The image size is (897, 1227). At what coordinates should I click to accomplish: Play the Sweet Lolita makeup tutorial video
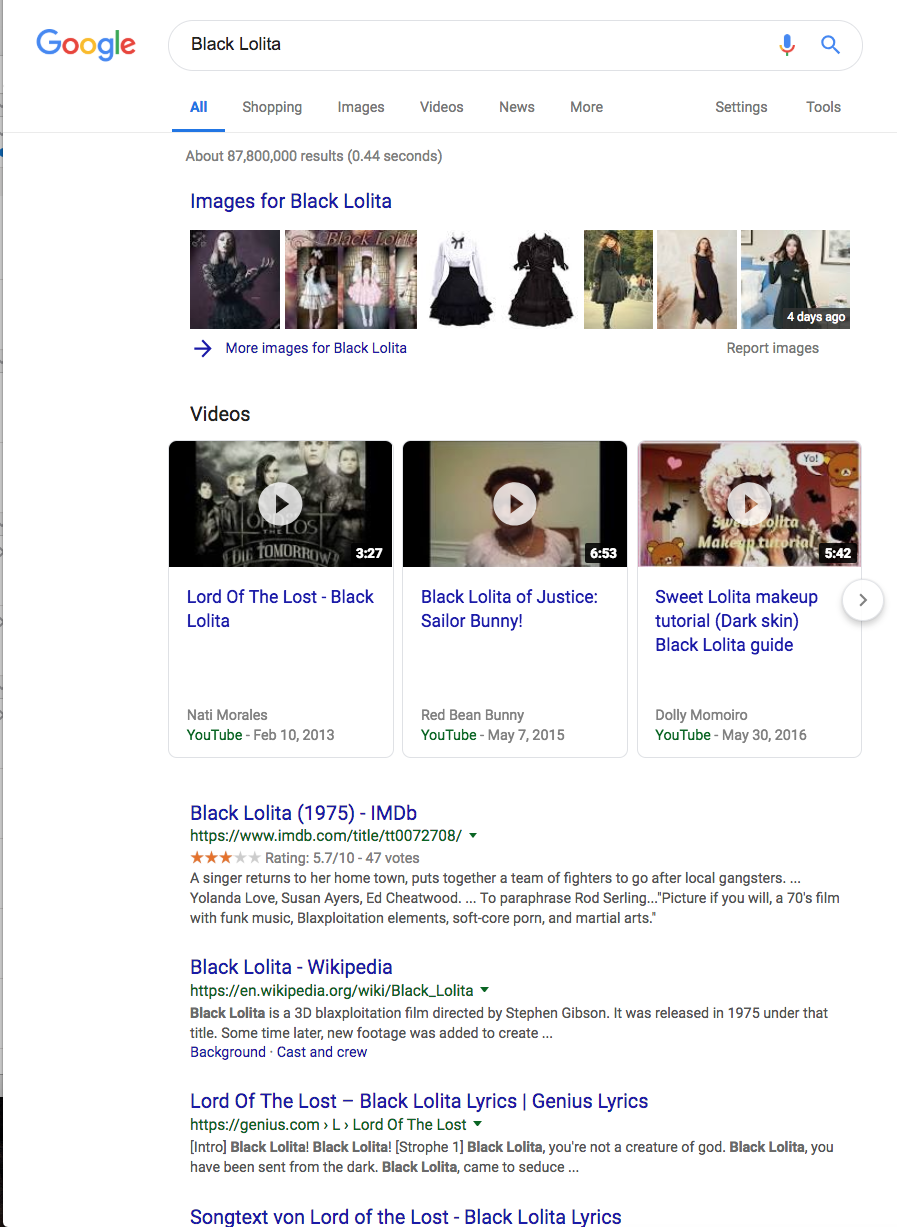749,503
